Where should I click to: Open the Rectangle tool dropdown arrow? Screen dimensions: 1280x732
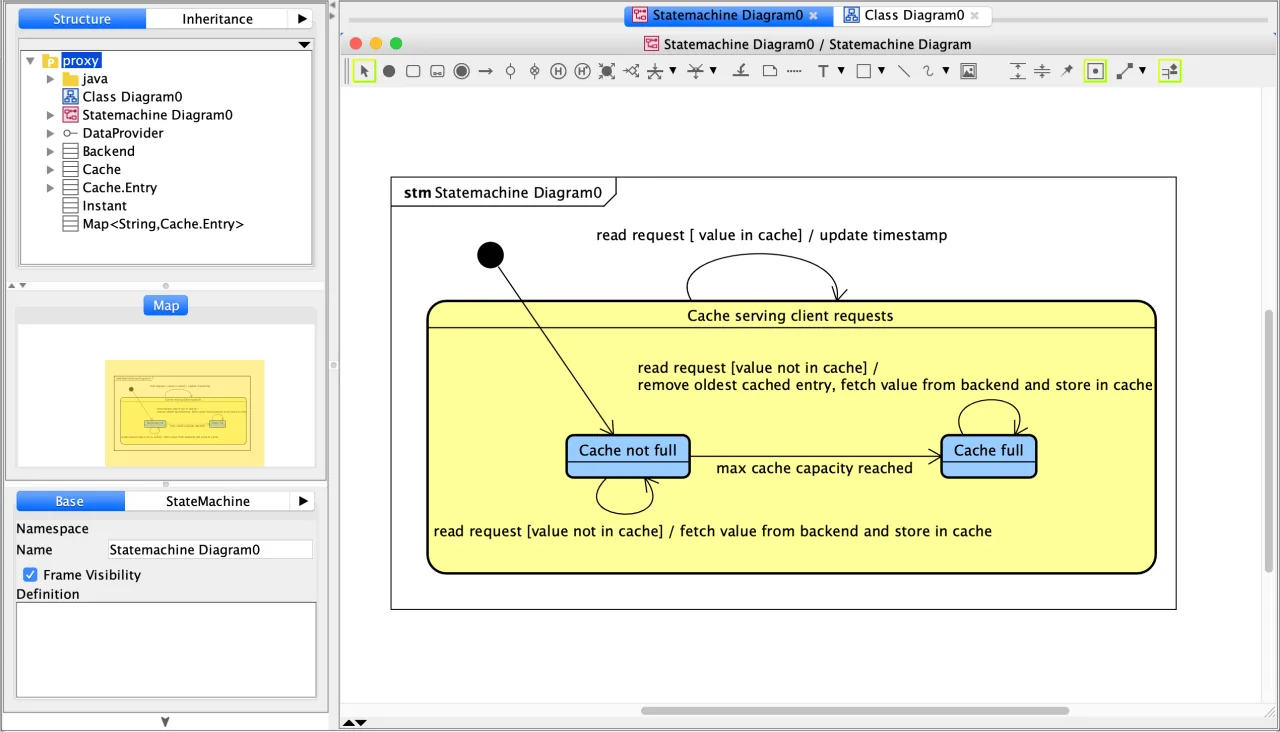click(x=881, y=71)
